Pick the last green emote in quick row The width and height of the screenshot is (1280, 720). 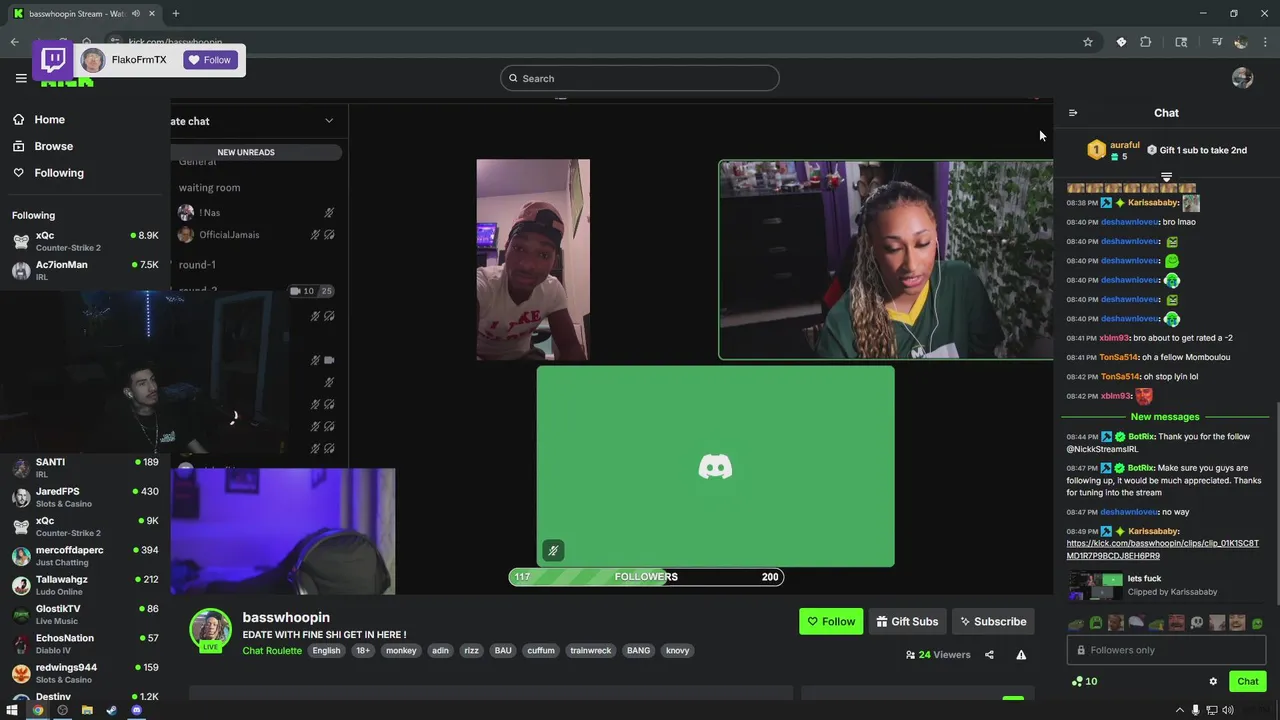point(1257,623)
